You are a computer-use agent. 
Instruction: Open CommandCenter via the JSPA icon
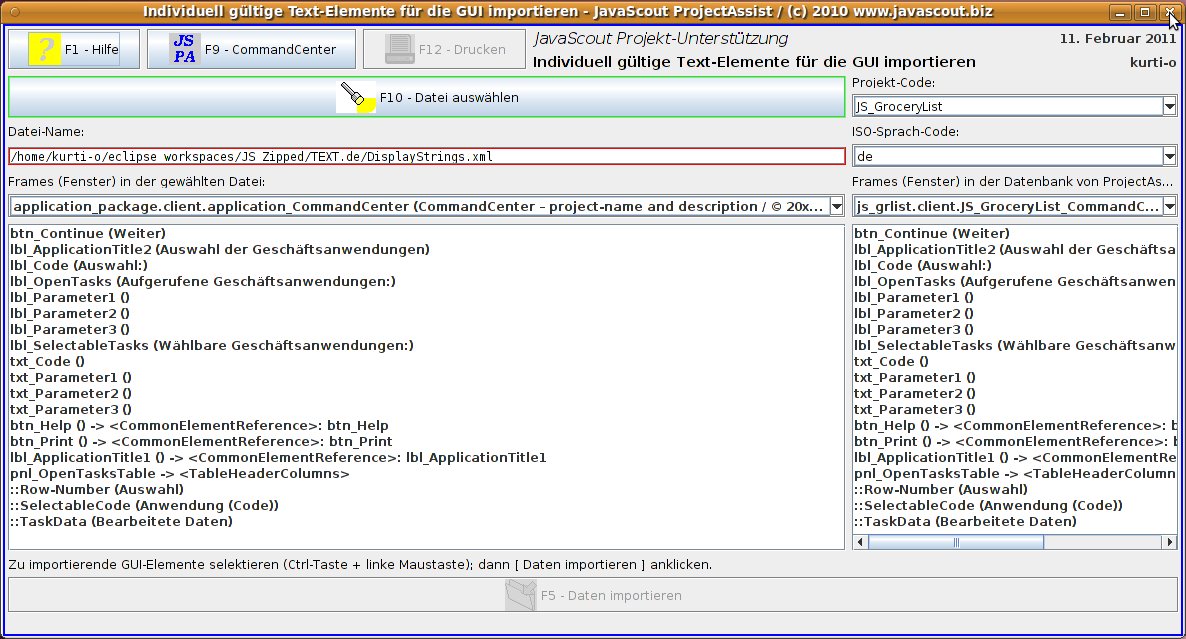(x=184, y=49)
